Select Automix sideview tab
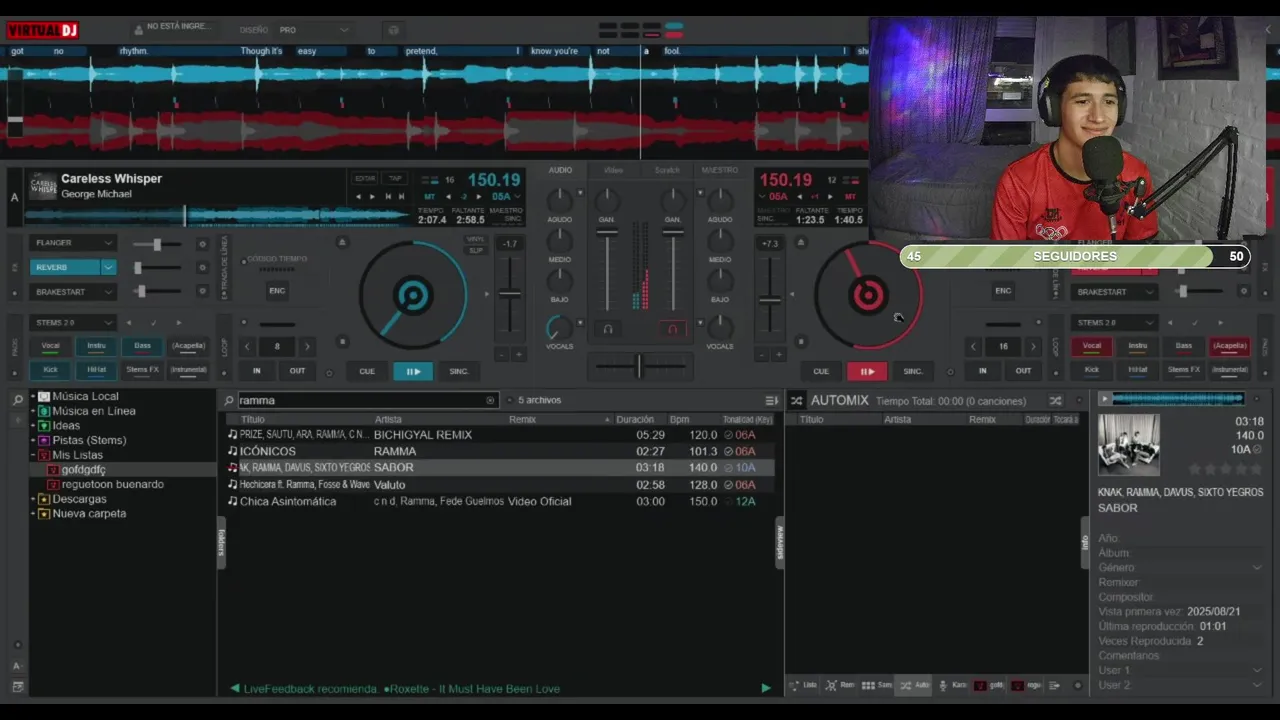1280x720 pixels. click(914, 685)
